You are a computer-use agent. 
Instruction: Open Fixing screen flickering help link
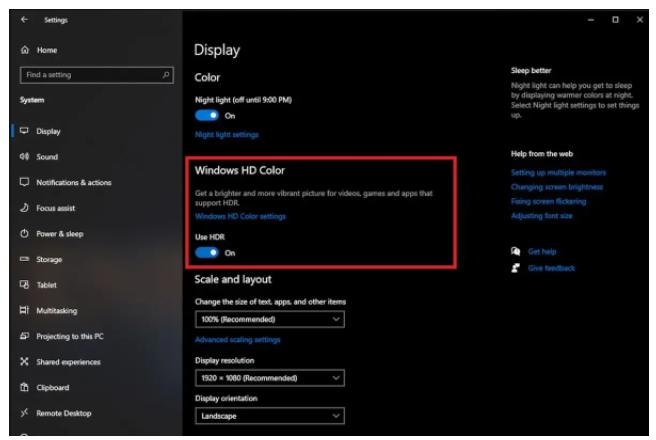[x=548, y=201]
